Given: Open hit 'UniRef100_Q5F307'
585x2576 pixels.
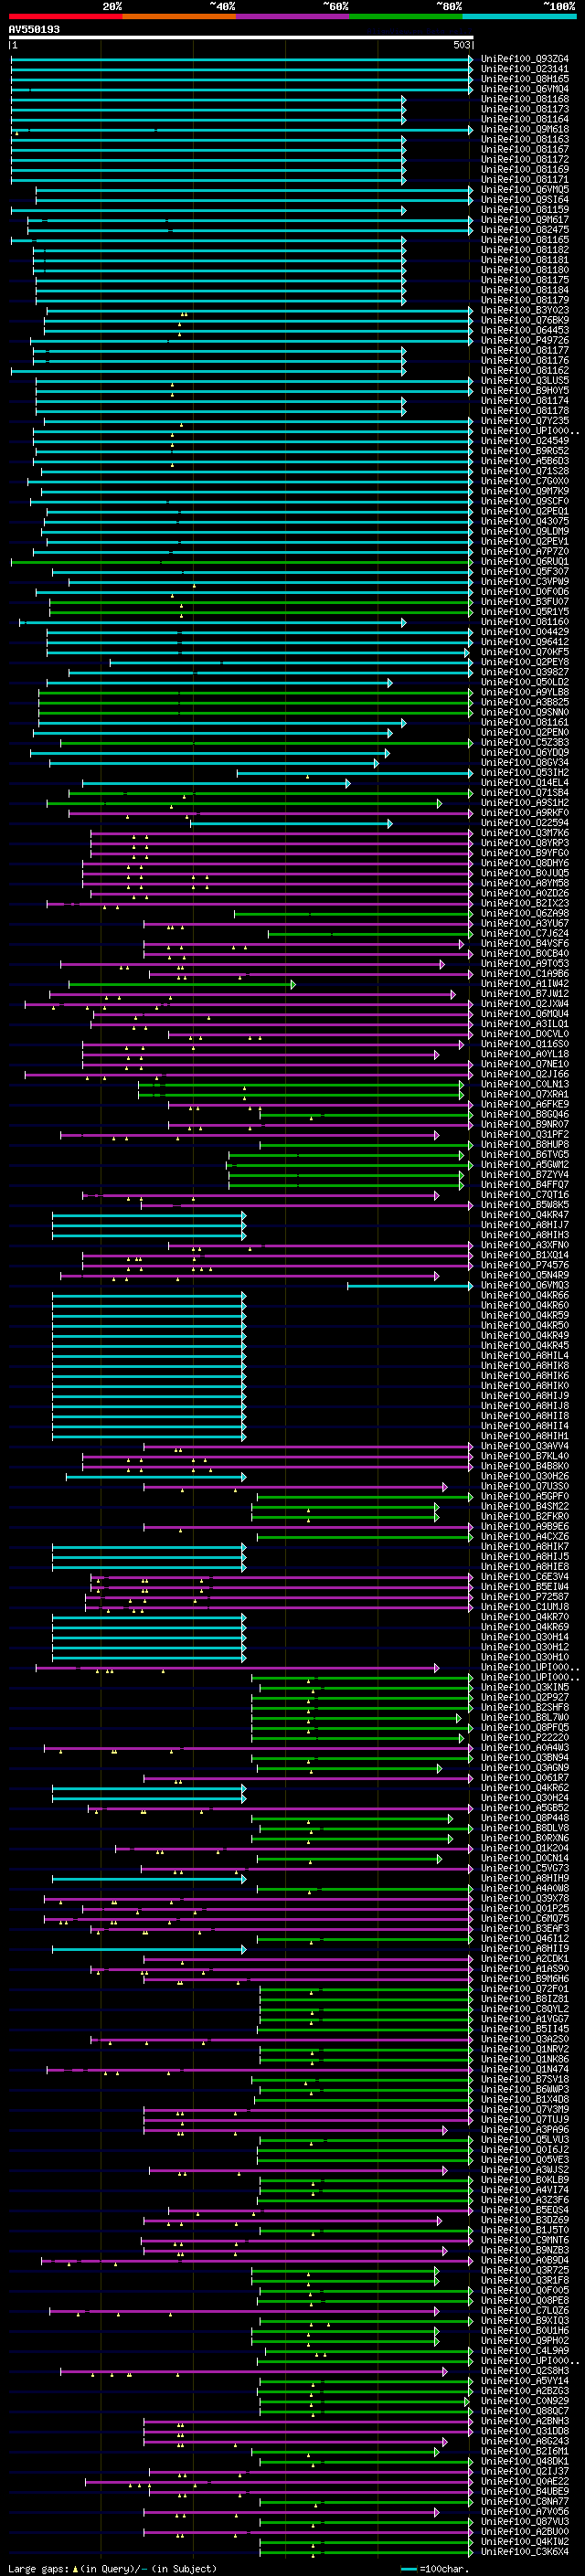Looking at the screenshot, I should coord(525,571).
